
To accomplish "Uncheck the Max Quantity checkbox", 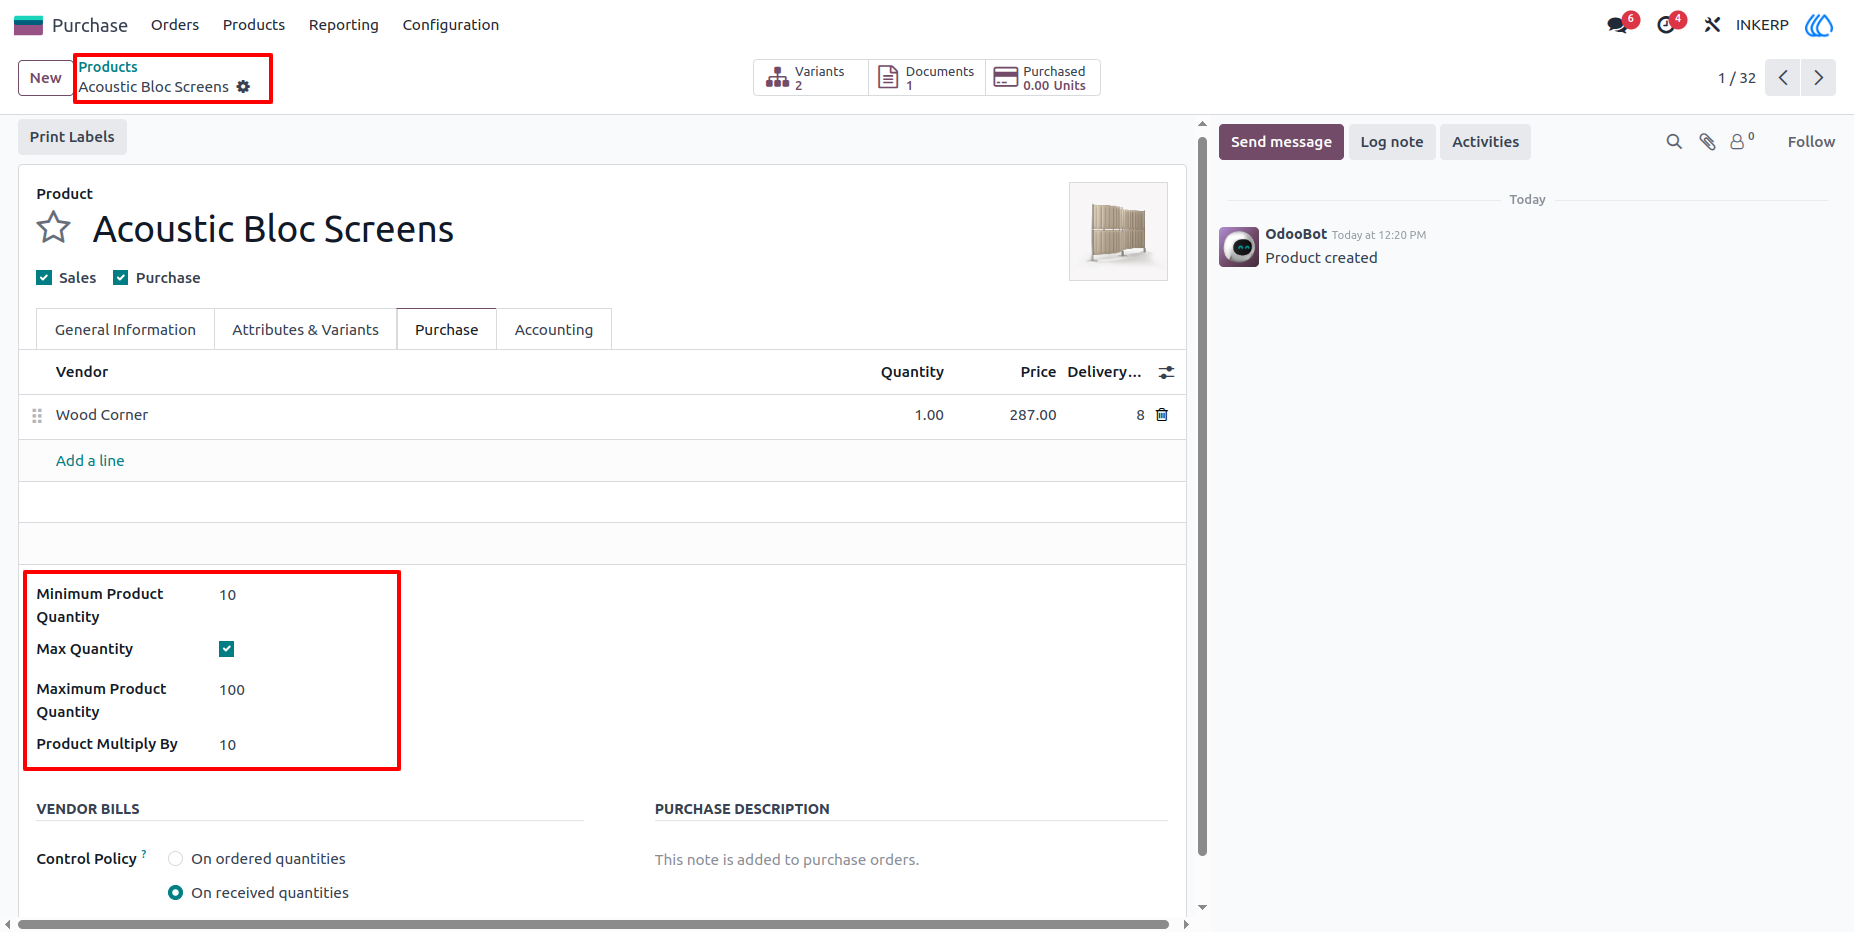I will [227, 649].
